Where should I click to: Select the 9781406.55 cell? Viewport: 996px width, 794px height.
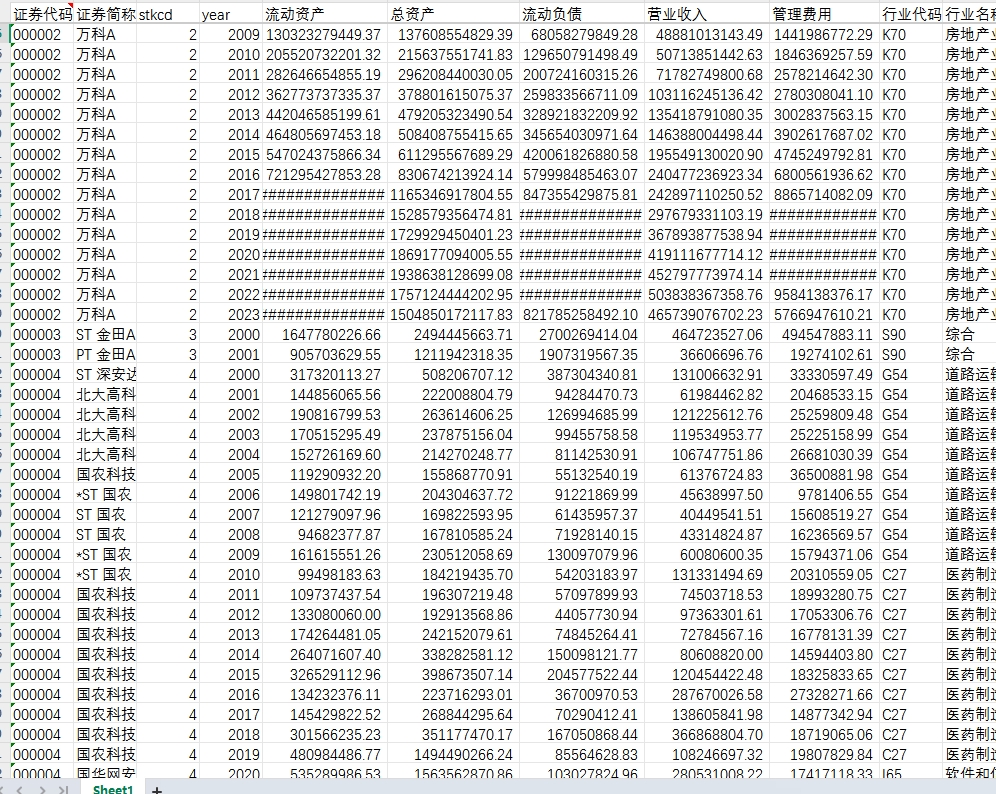[824, 495]
